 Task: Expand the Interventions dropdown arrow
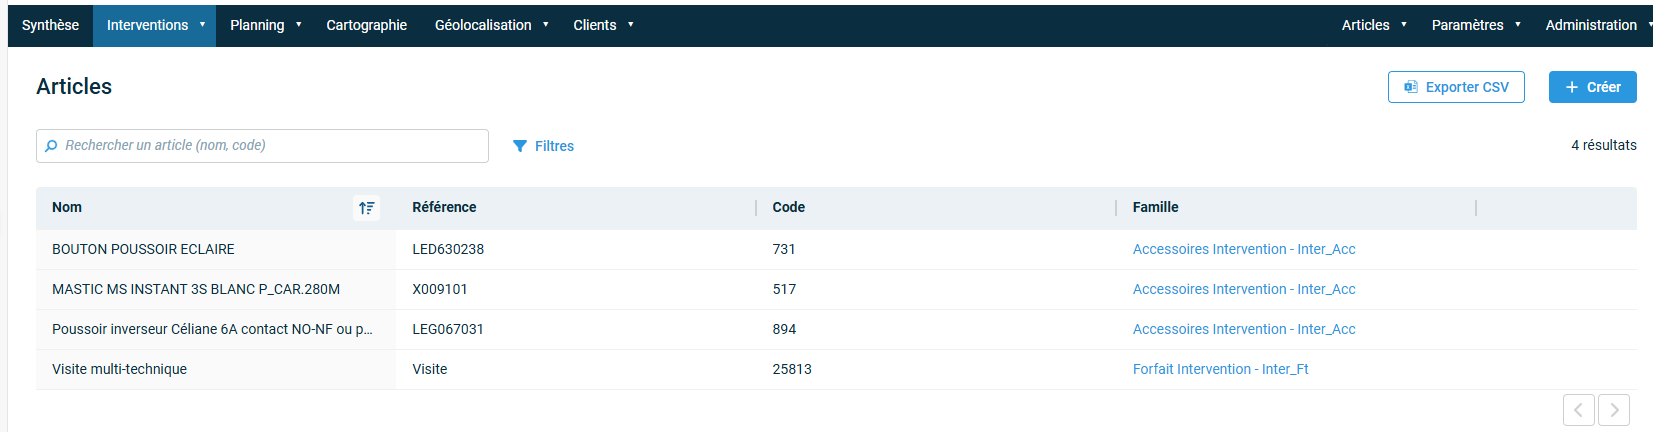click(202, 25)
